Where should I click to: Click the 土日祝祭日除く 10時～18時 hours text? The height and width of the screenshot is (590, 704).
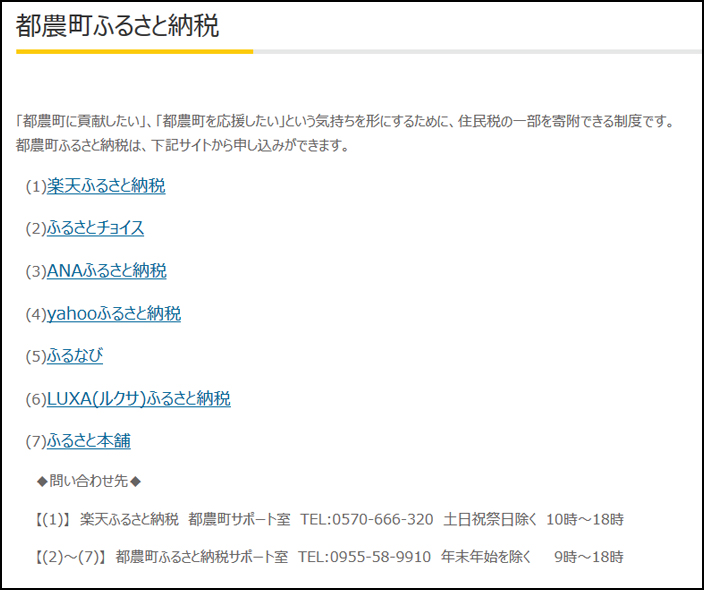533,520
